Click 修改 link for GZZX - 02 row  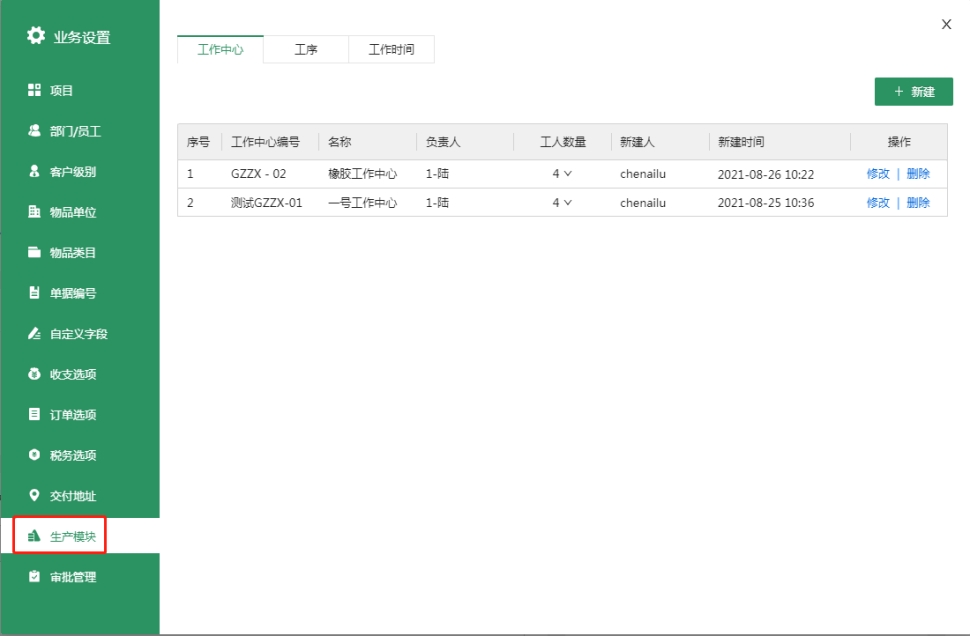click(878, 174)
